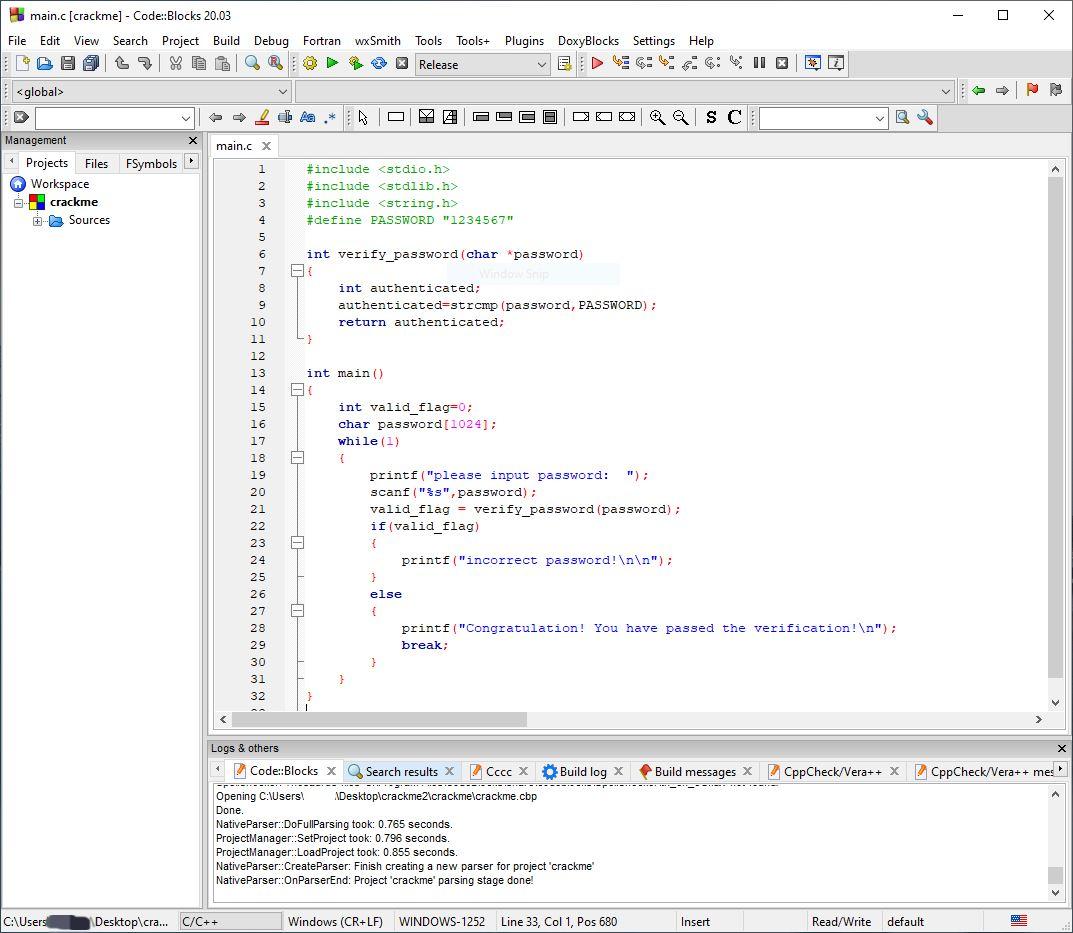
Task: Click the Zoom in magnifier icon
Action: coord(657,117)
